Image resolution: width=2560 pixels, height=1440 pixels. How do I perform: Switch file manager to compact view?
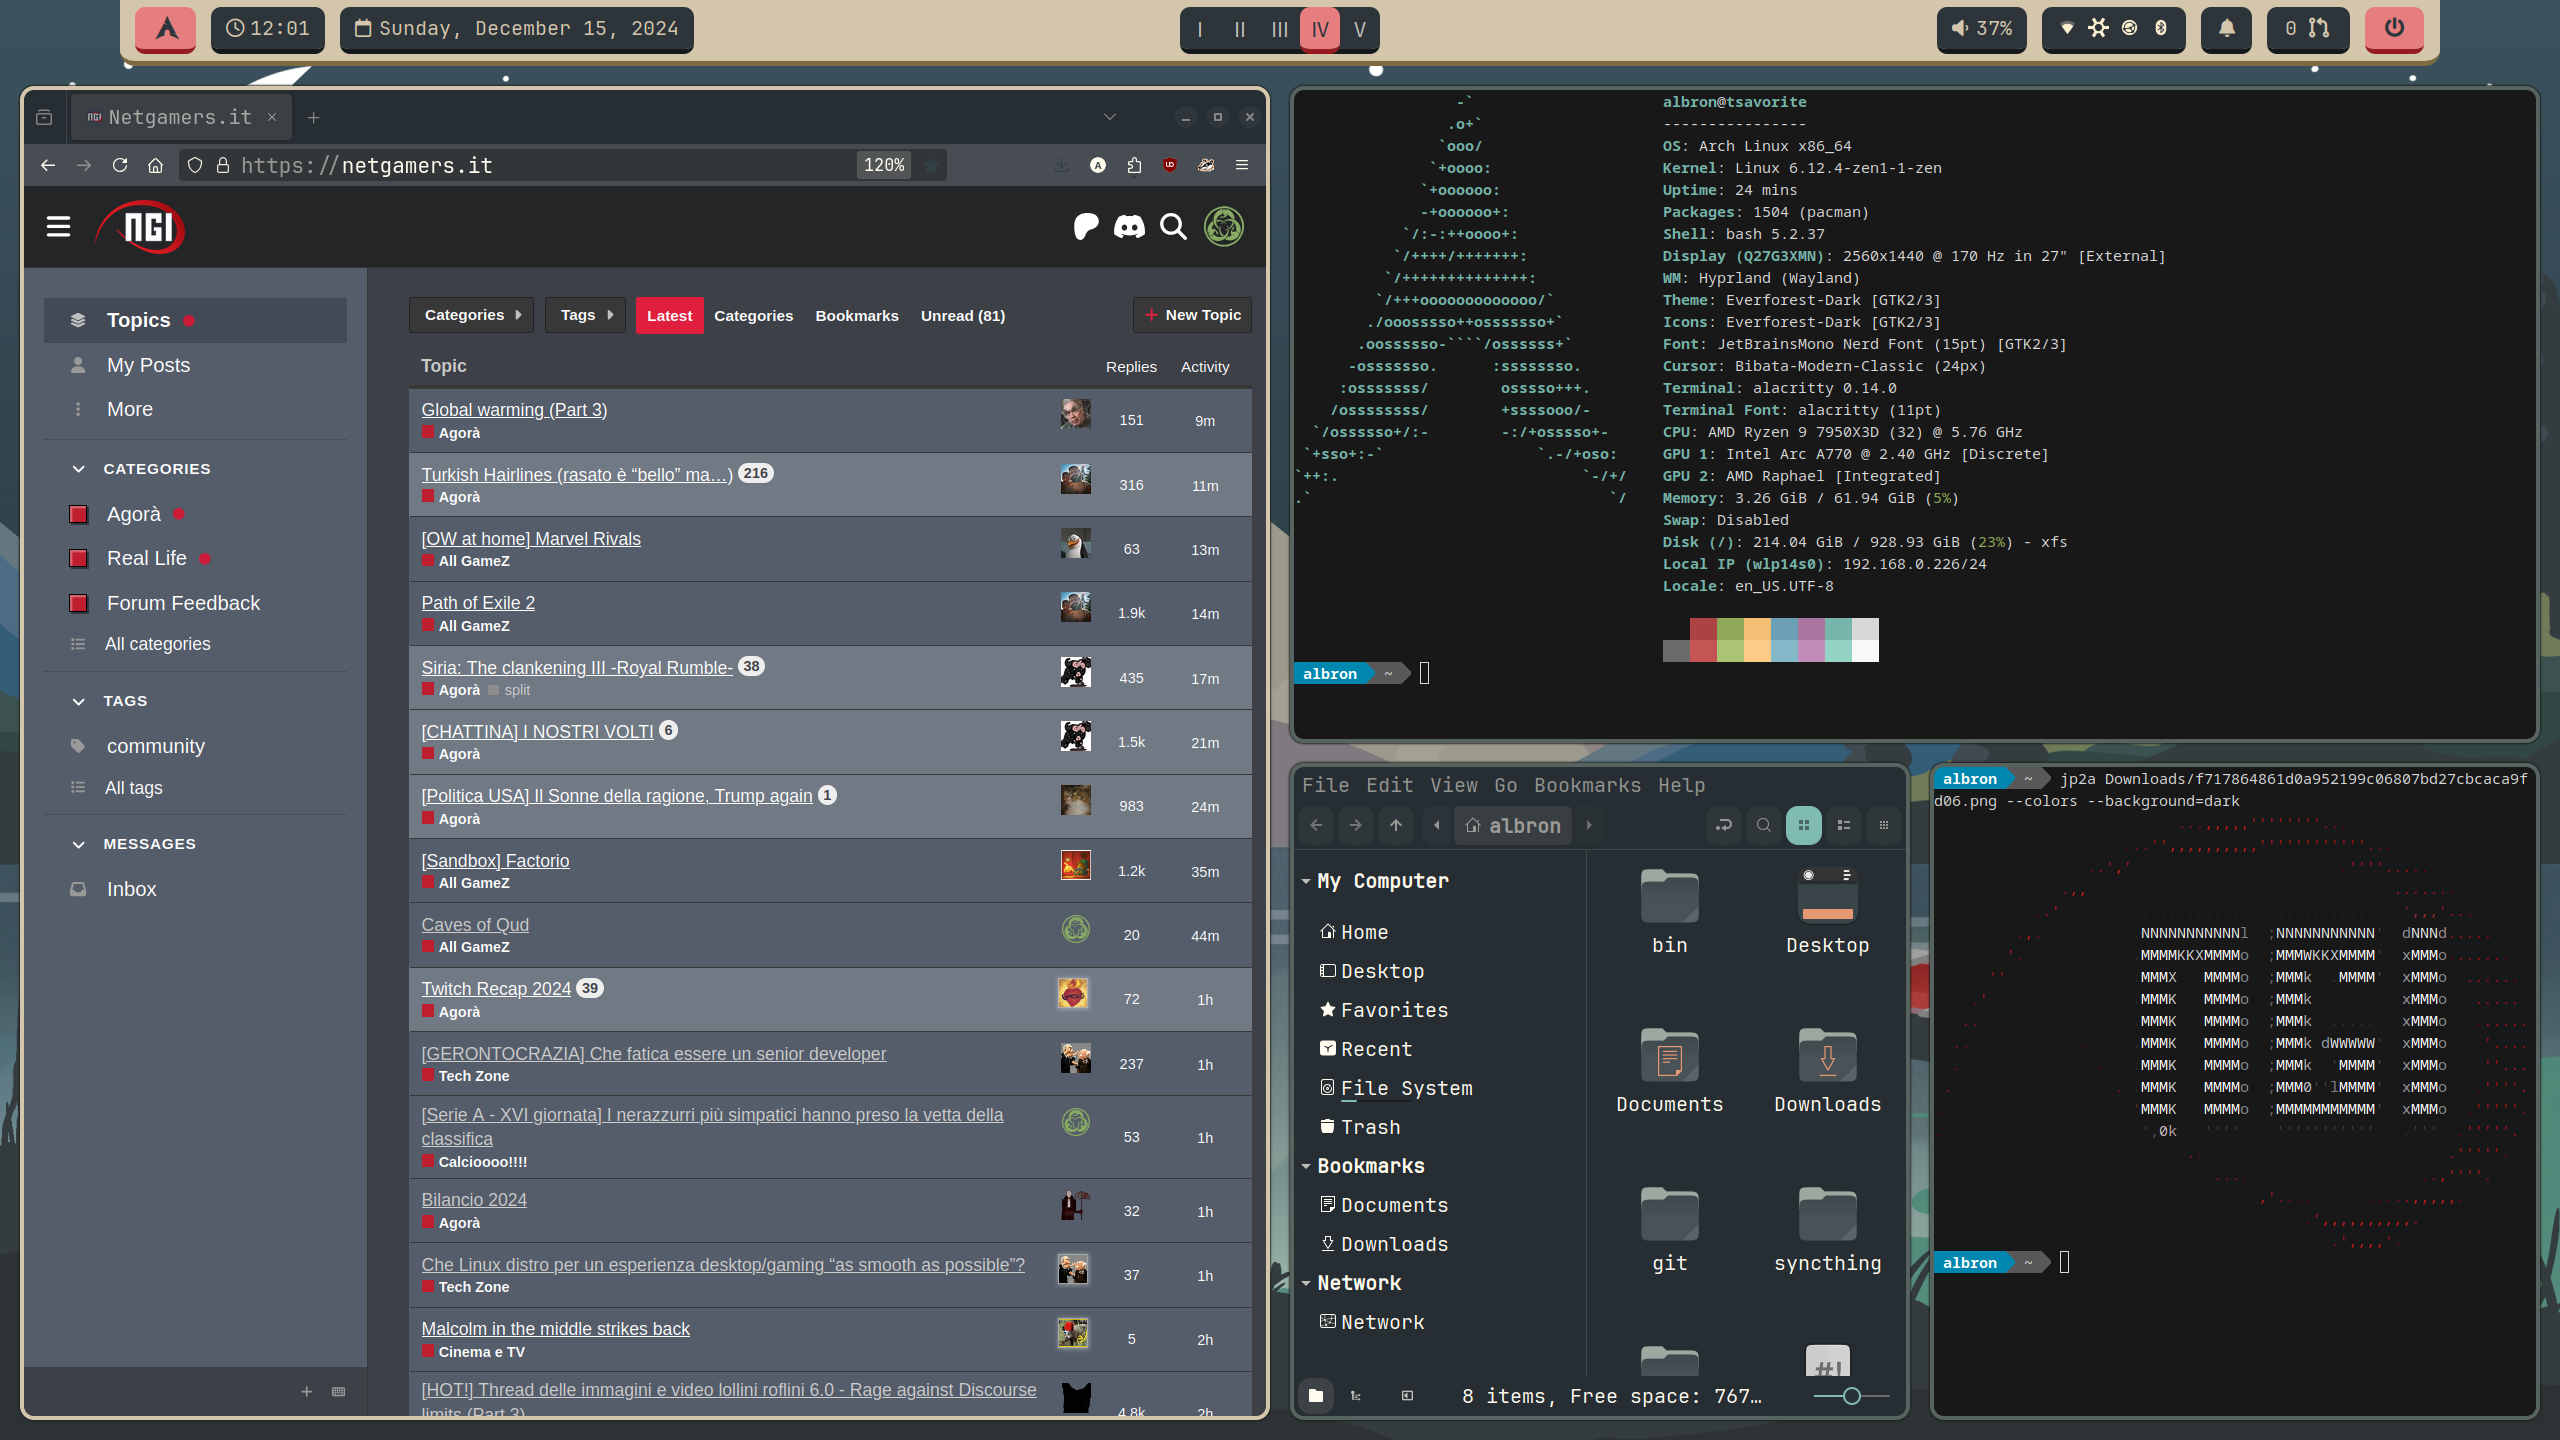pos(1884,825)
